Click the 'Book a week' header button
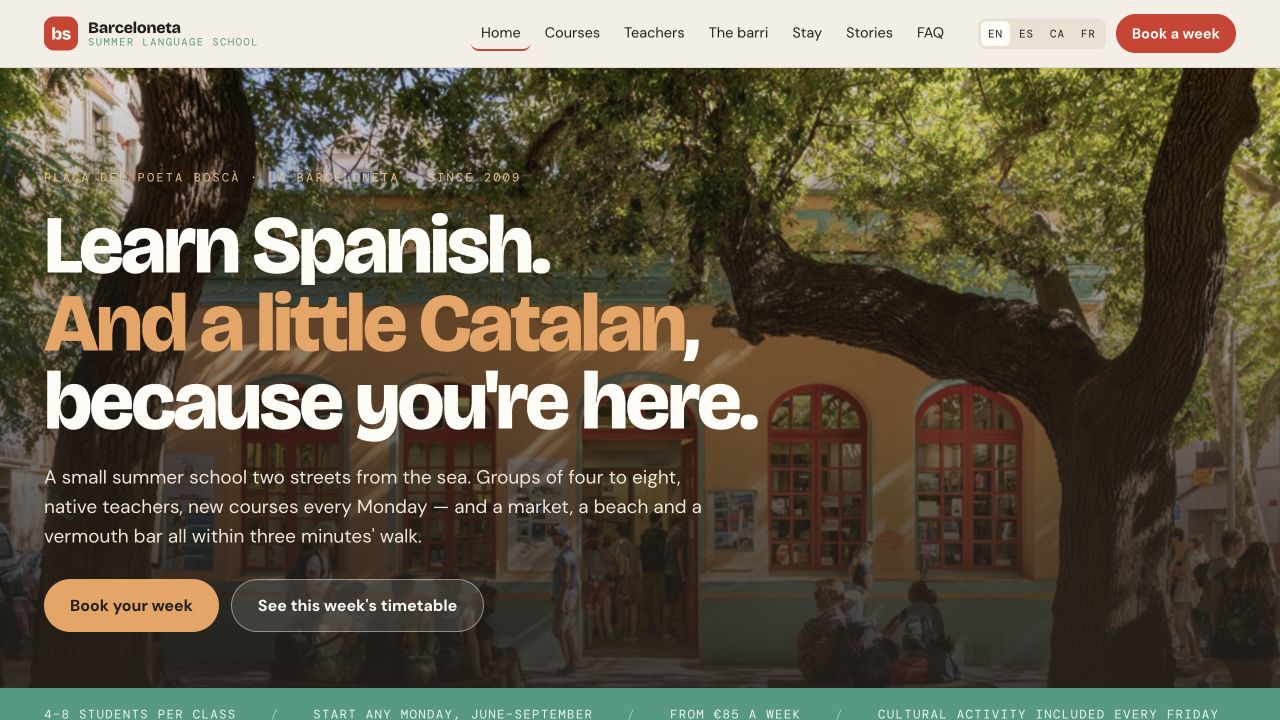Screen dimensions: 1280x720 coord(1176,33)
